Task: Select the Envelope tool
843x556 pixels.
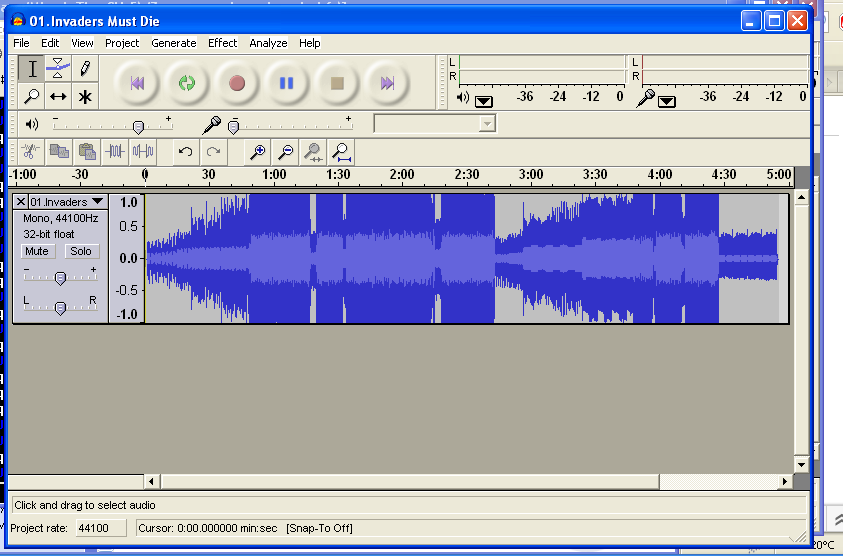Action: pyautogui.click(x=58, y=69)
